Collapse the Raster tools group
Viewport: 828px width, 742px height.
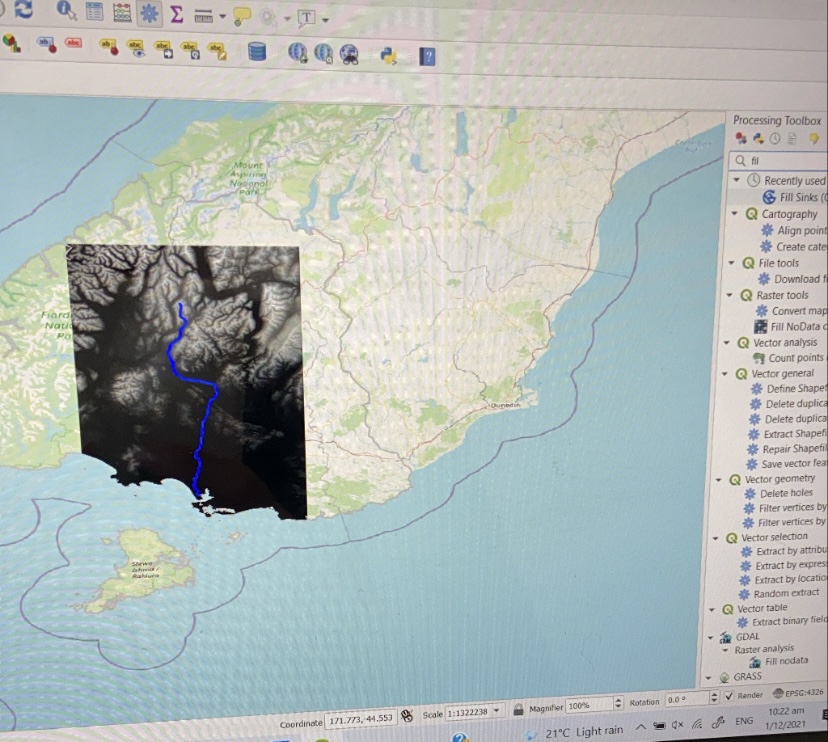(x=730, y=295)
